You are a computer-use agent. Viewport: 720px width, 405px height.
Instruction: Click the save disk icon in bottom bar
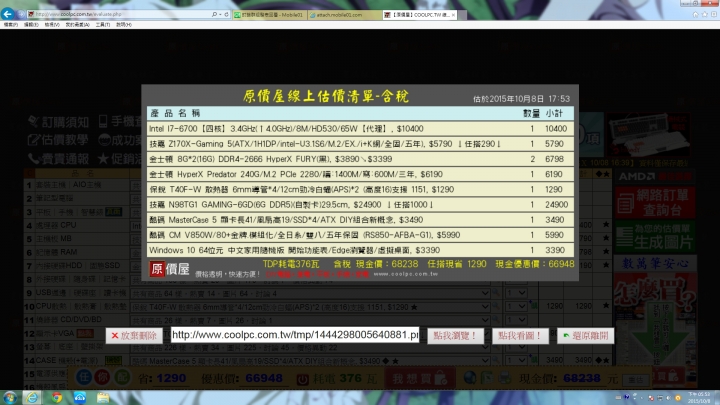(x=488, y=378)
